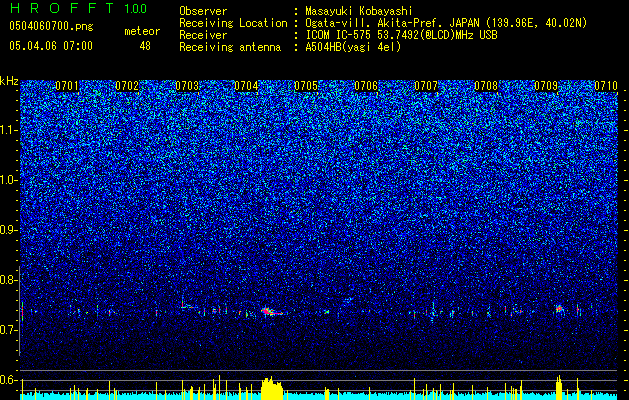Click the 0705 time marker

click(x=306, y=86)
